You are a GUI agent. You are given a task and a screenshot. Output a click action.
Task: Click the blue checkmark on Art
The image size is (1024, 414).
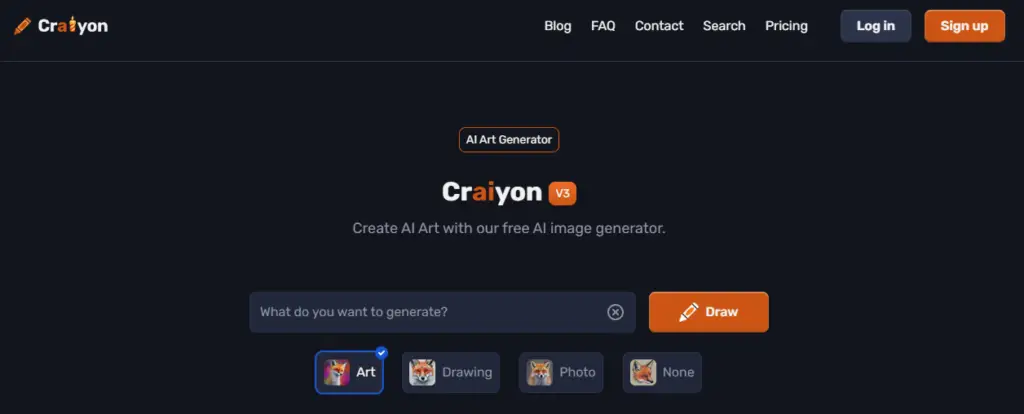[x=381, y=353]
